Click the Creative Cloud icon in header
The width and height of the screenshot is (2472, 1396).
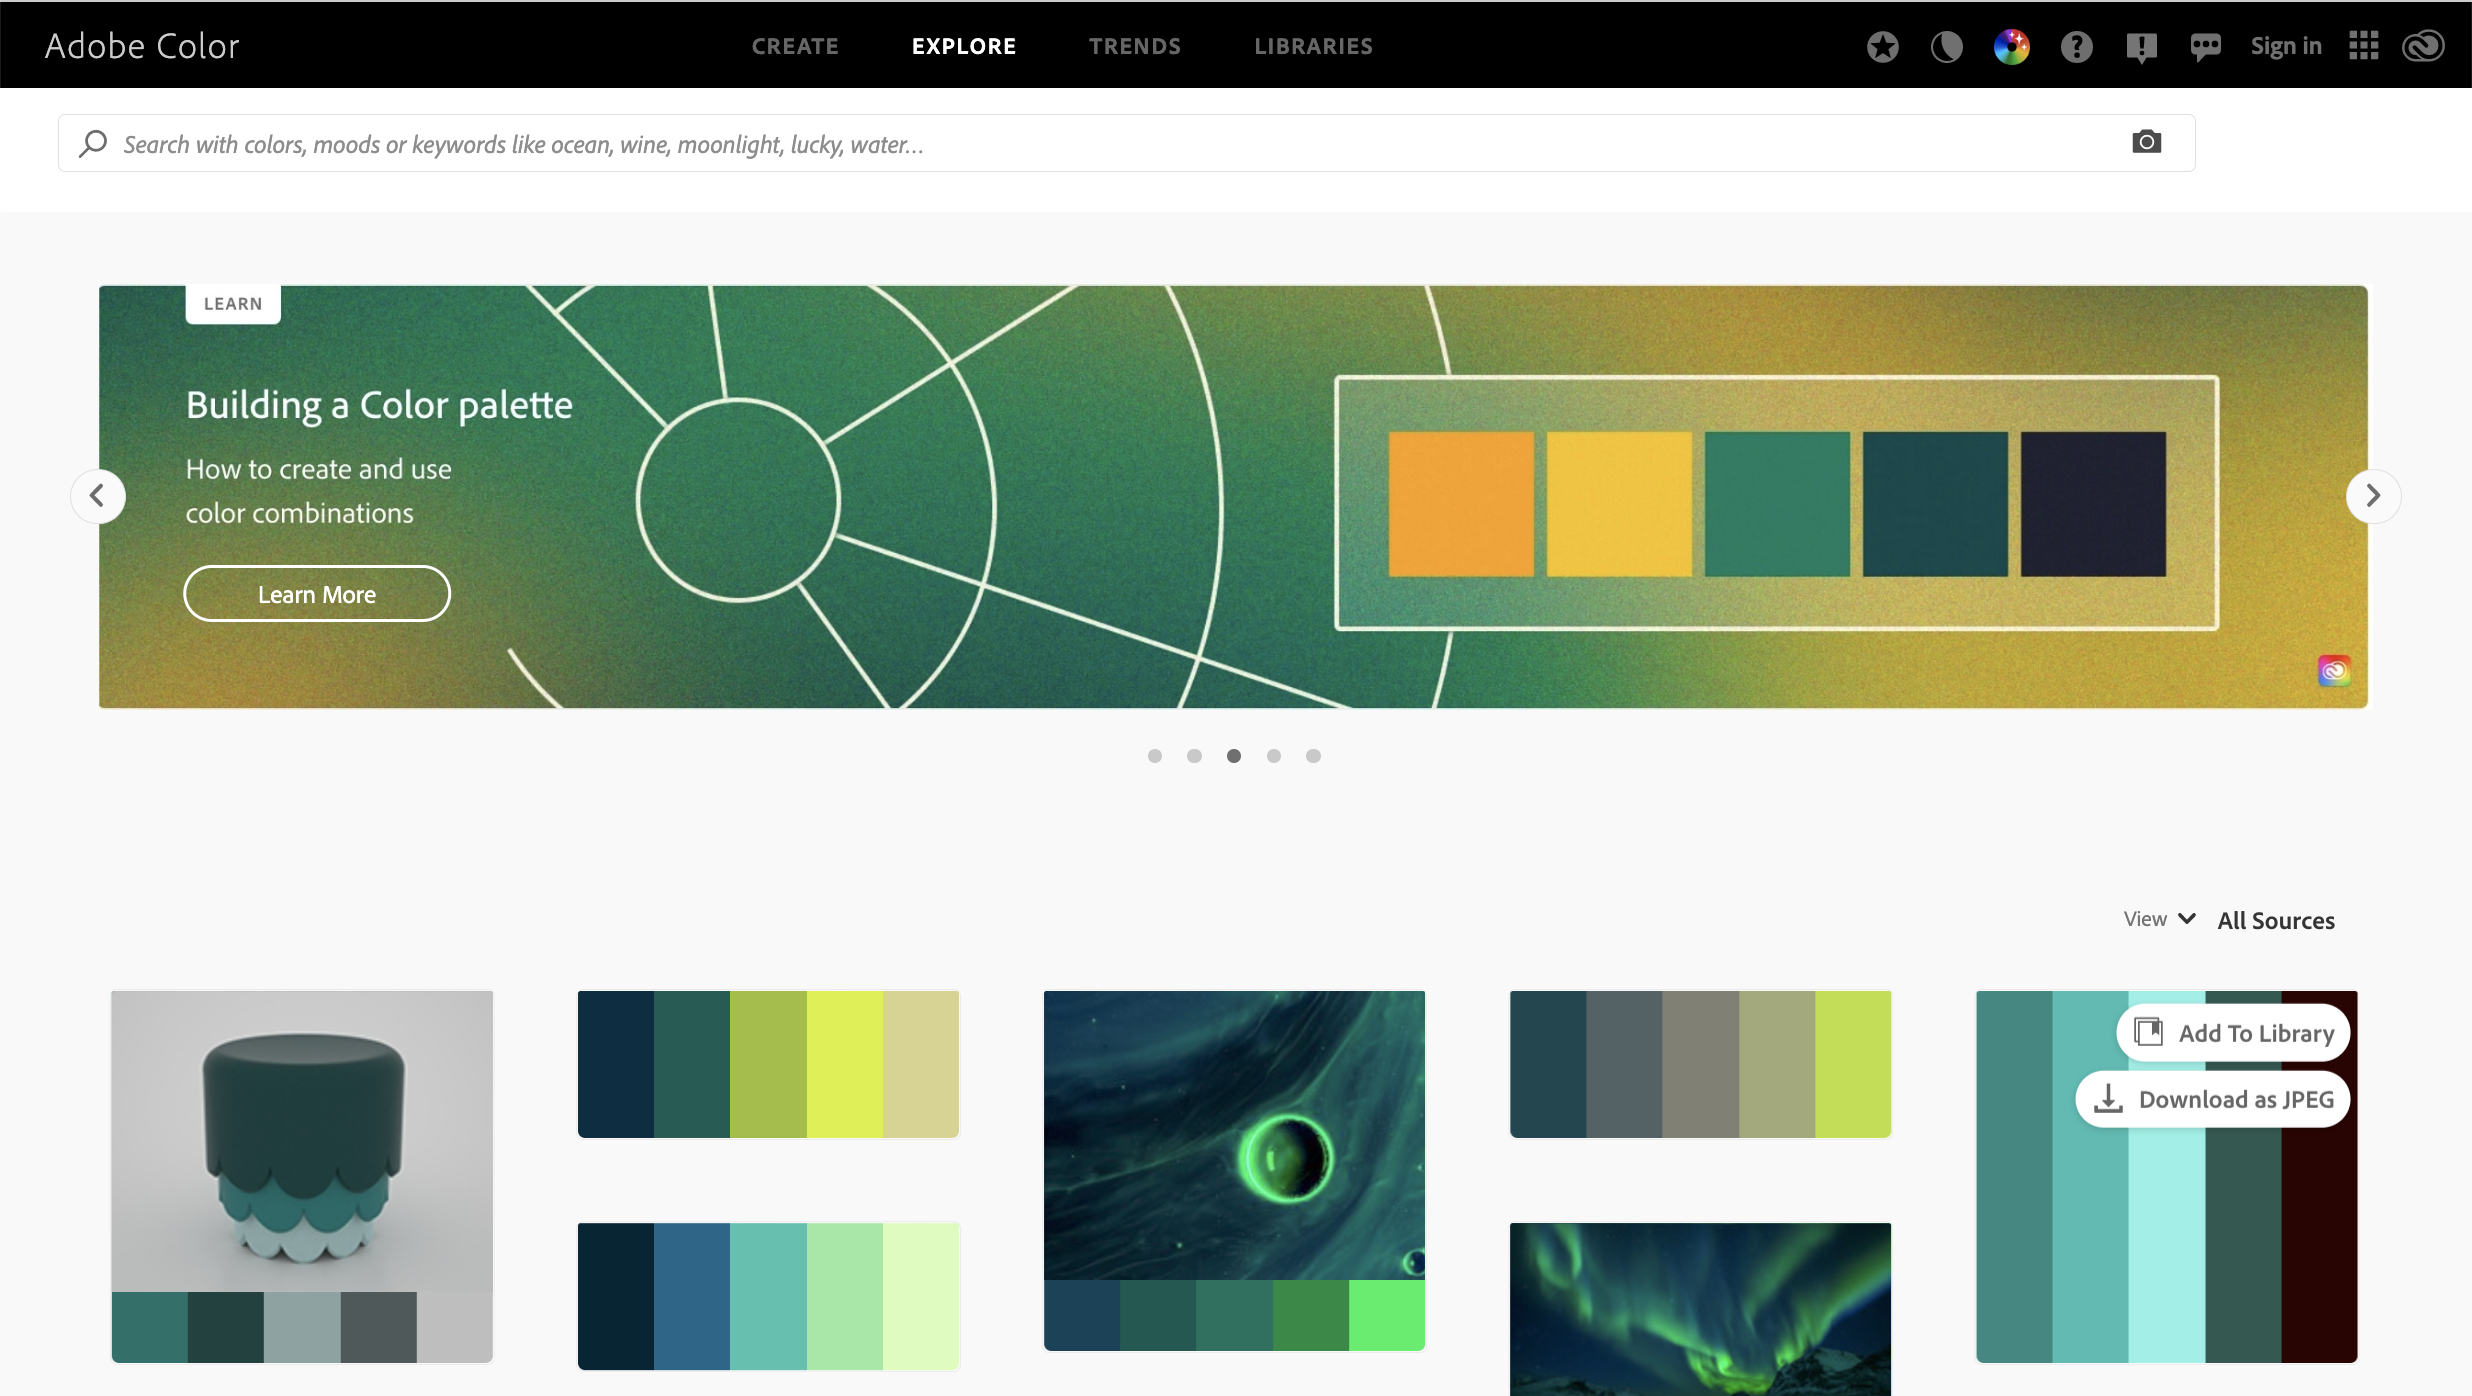(2423, 46)
